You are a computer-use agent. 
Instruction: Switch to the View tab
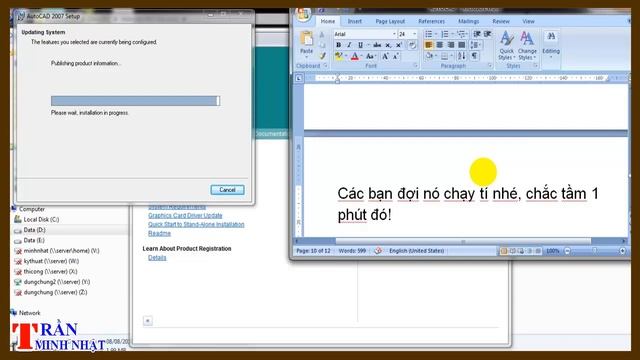(528, 21)
